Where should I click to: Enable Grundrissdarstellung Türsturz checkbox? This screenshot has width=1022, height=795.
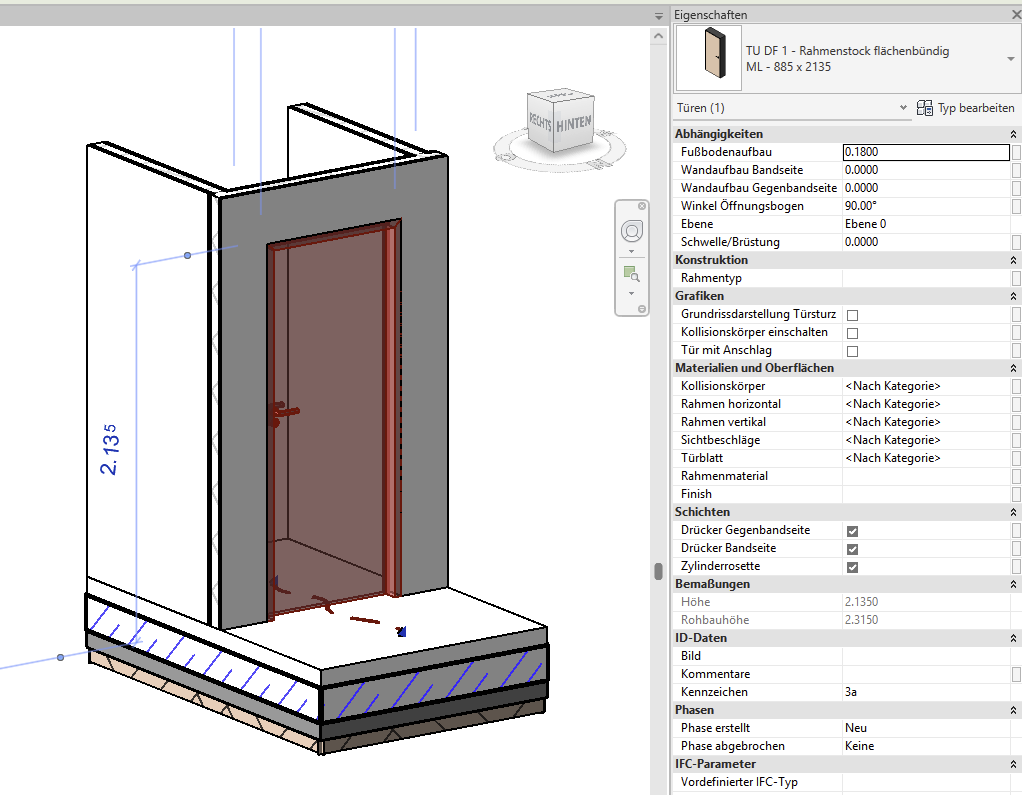coord(852,315)
